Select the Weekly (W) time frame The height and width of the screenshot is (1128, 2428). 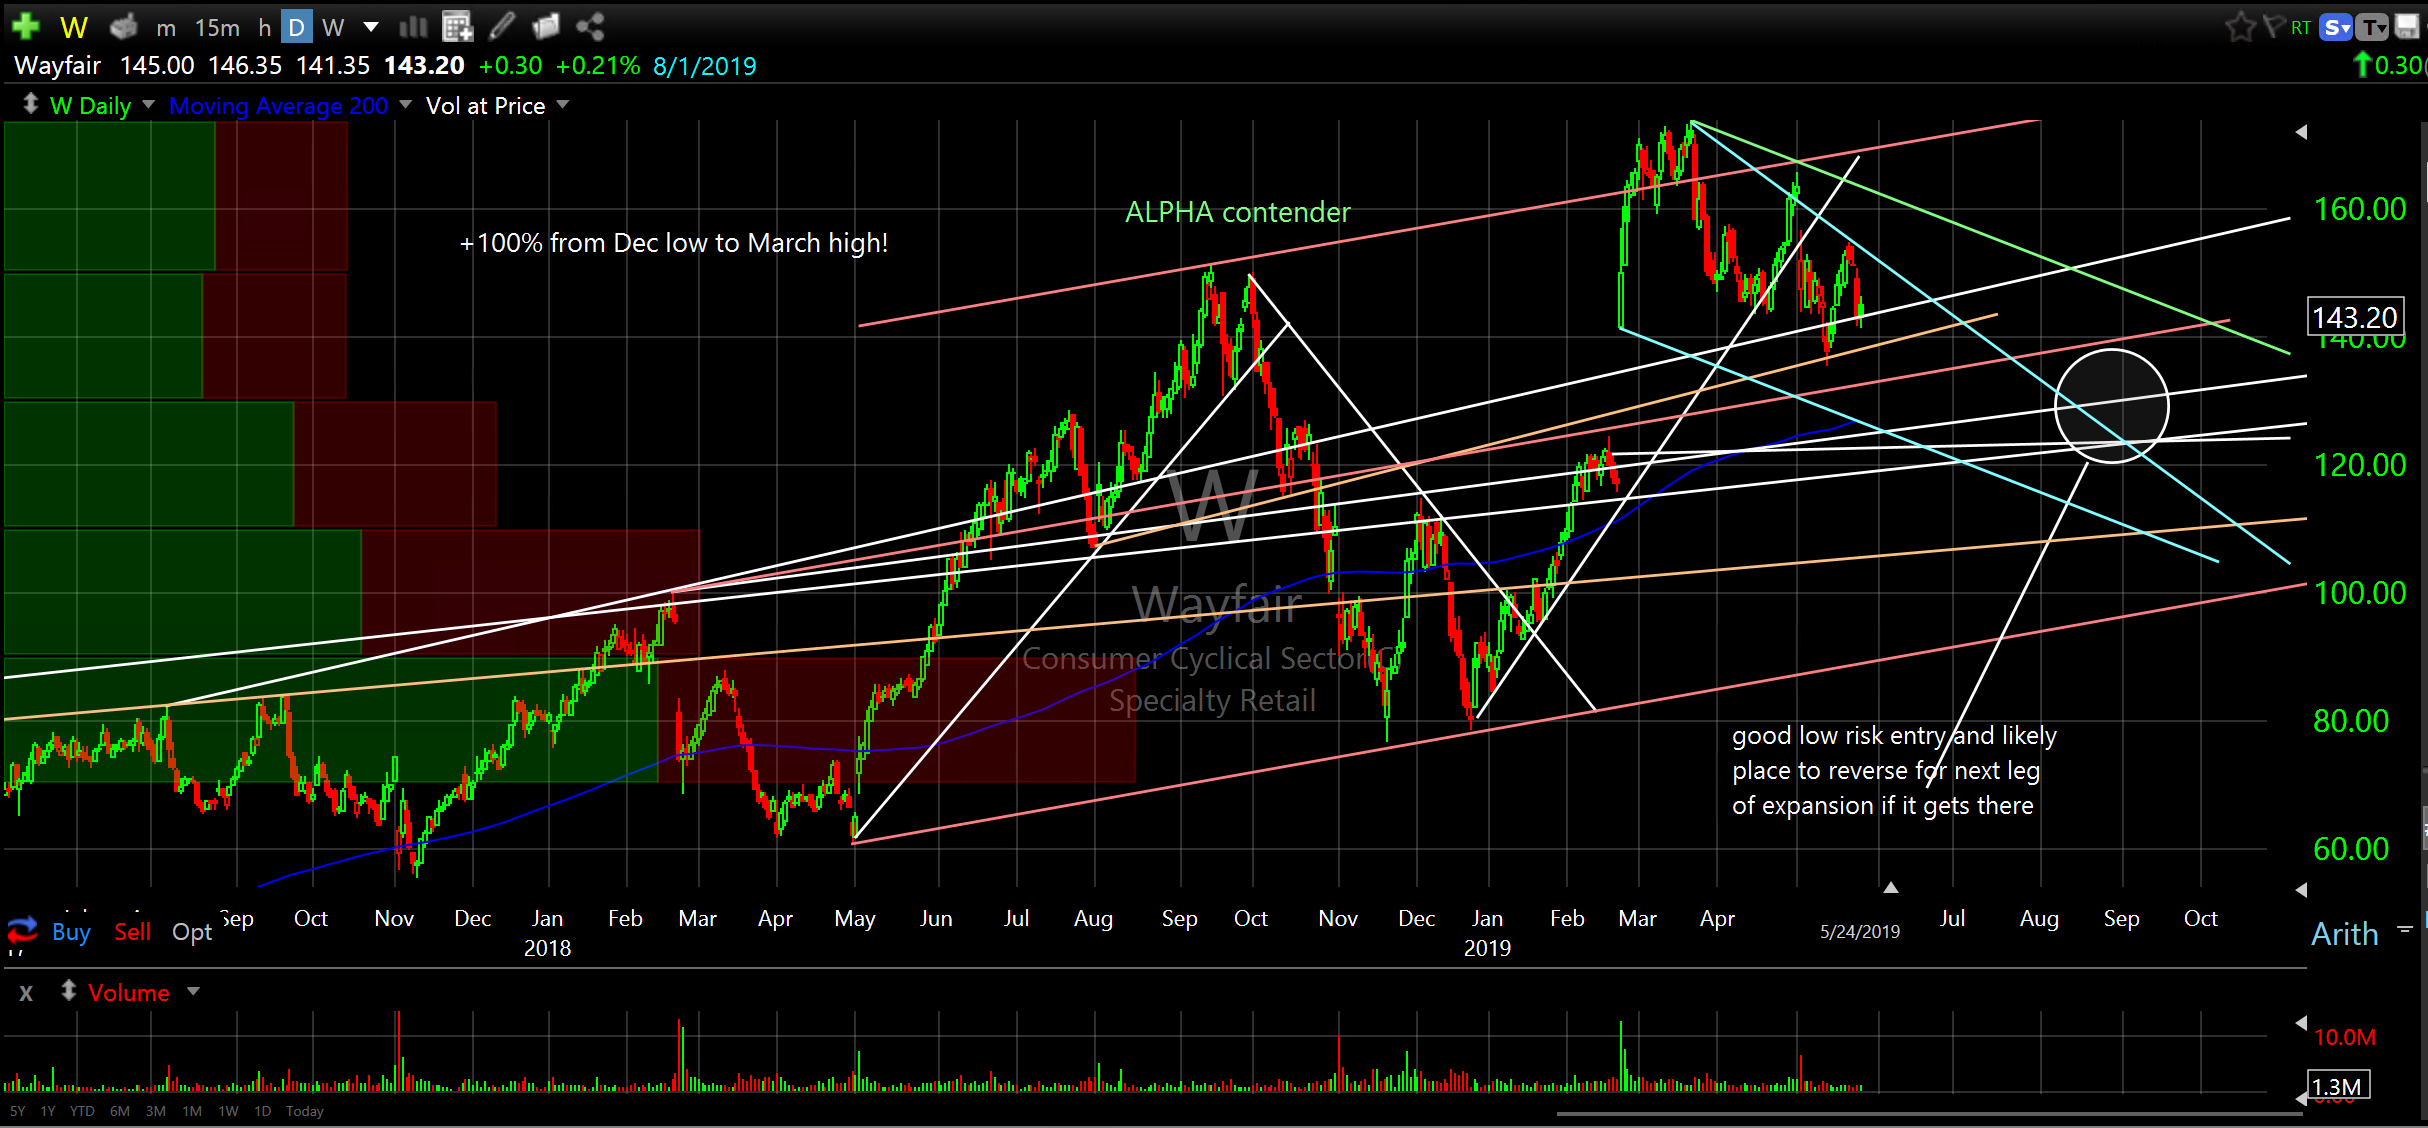(x=333, y=27)
